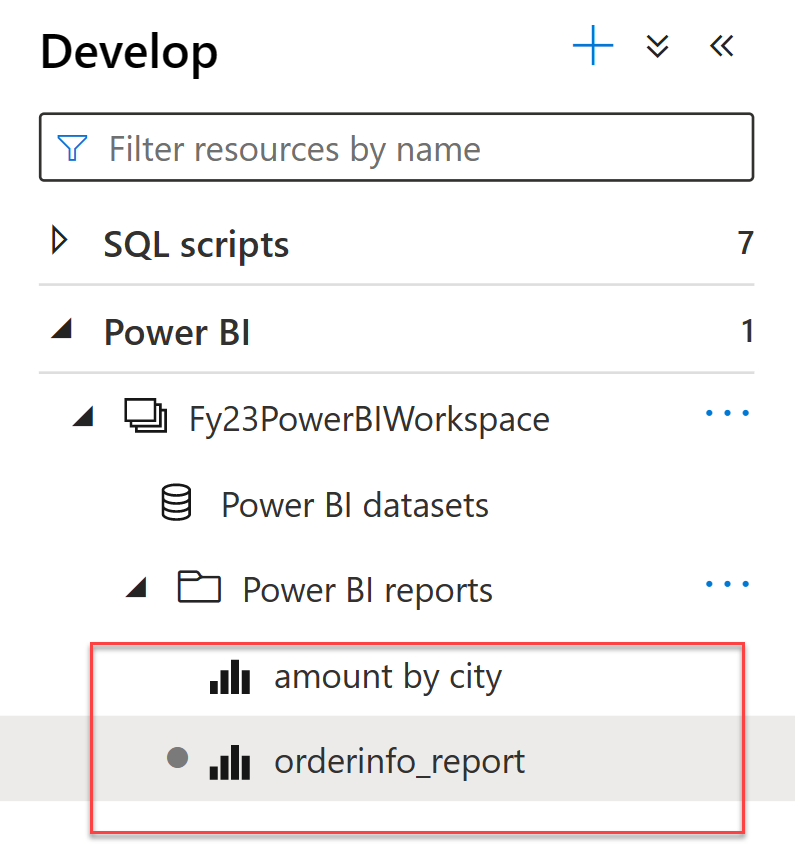Click the Power BI reports folder icon
The image size is (795, 868).
pyautogui.click(x=199, y=587)
